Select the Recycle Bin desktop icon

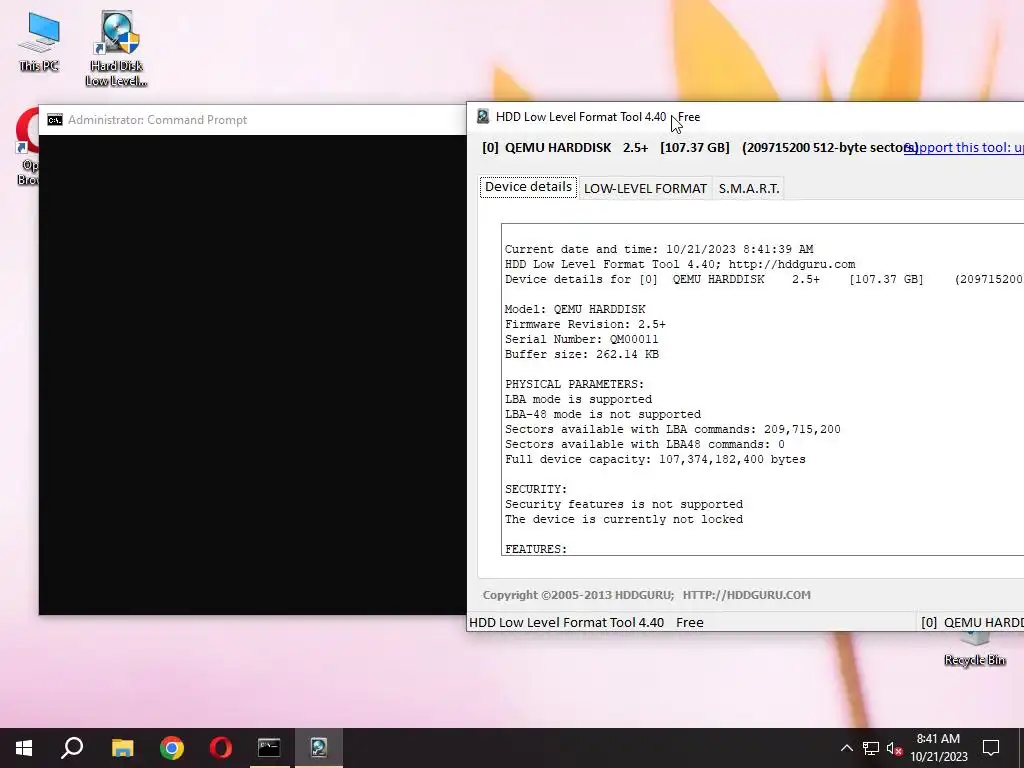tap(974, 650)
